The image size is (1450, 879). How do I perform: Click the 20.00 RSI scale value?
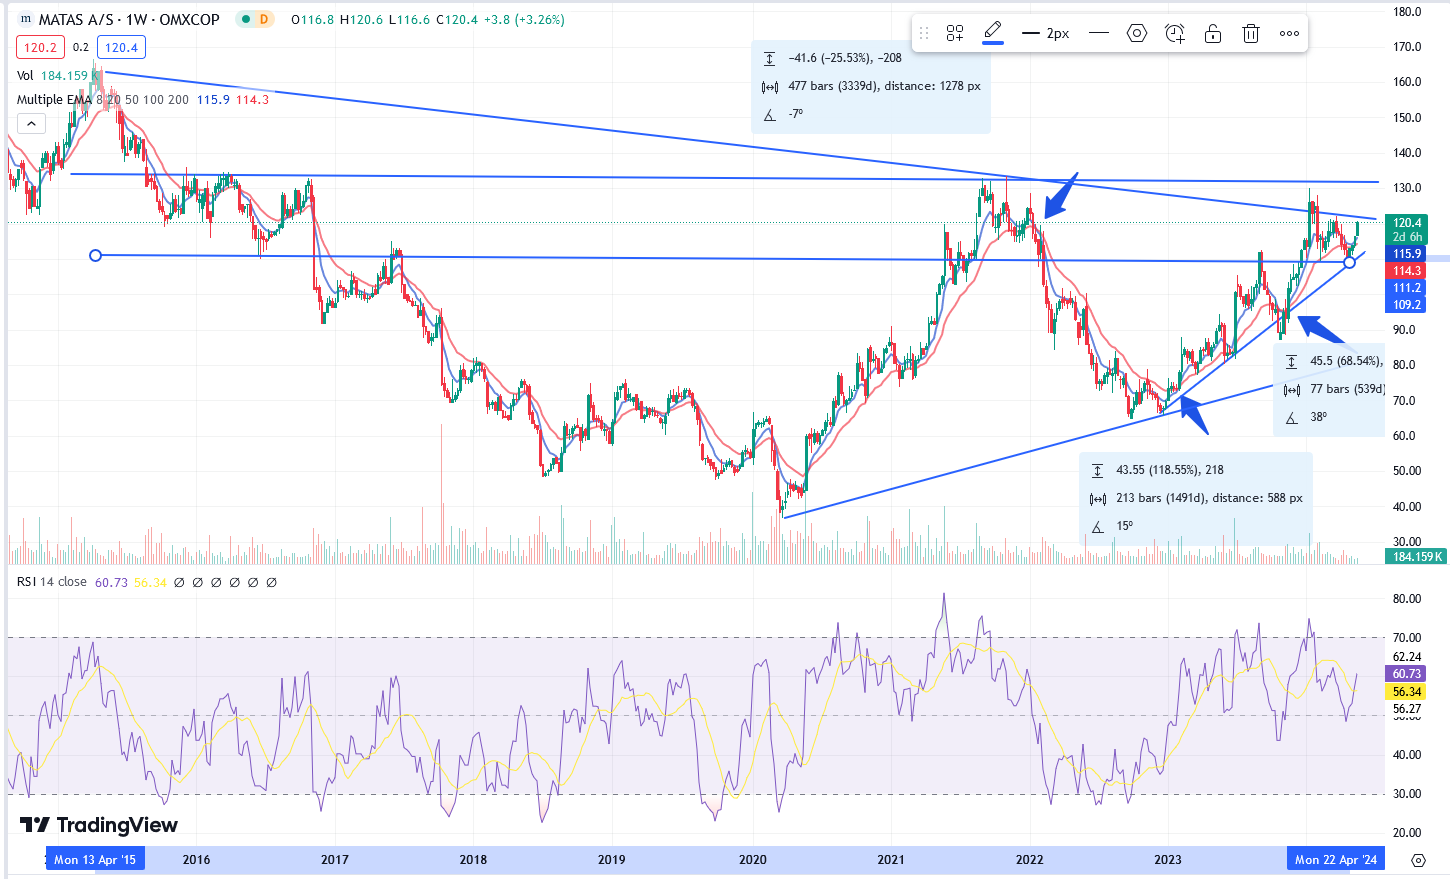click(x=1407, y=832)
